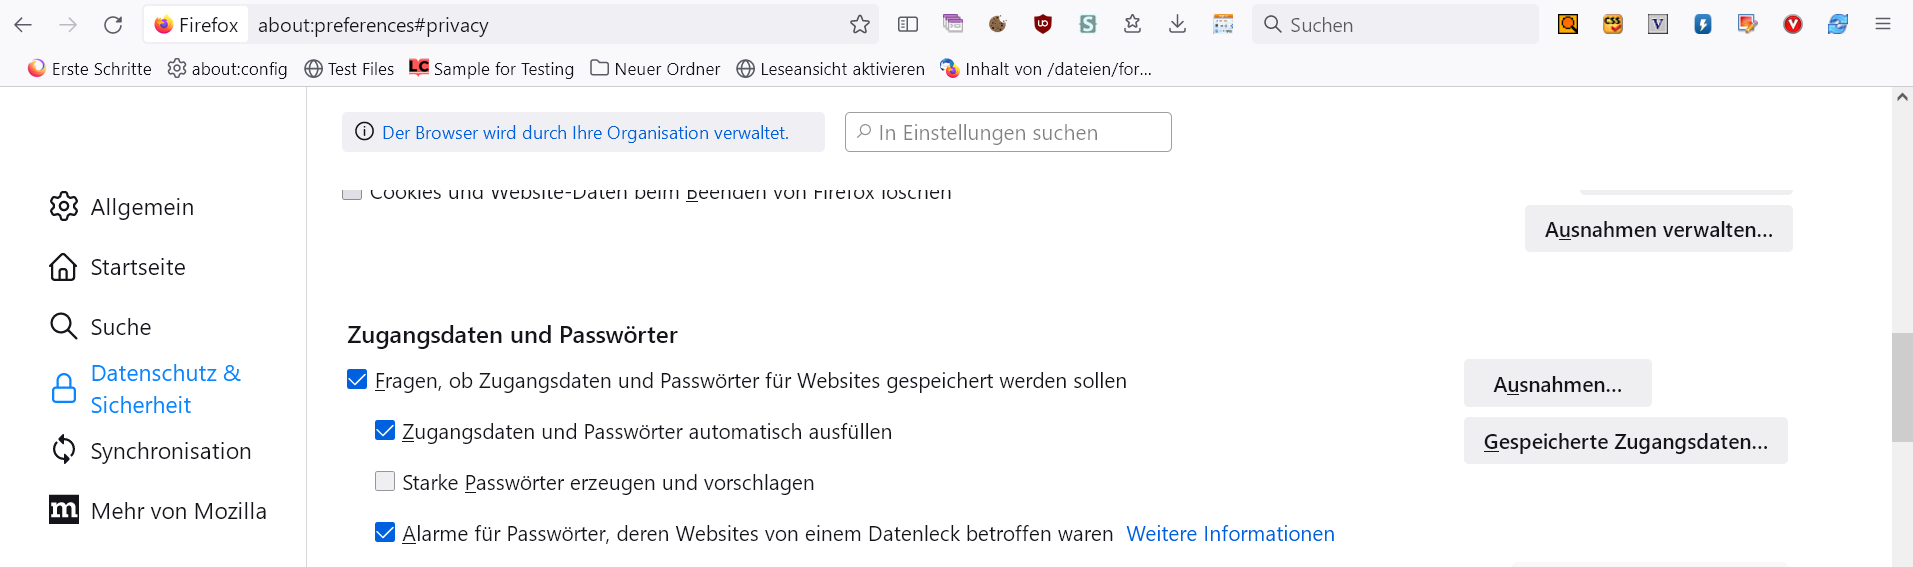Open the Downloads arrow icon
The image size is (1913, 567).
tap(1177, 25)
